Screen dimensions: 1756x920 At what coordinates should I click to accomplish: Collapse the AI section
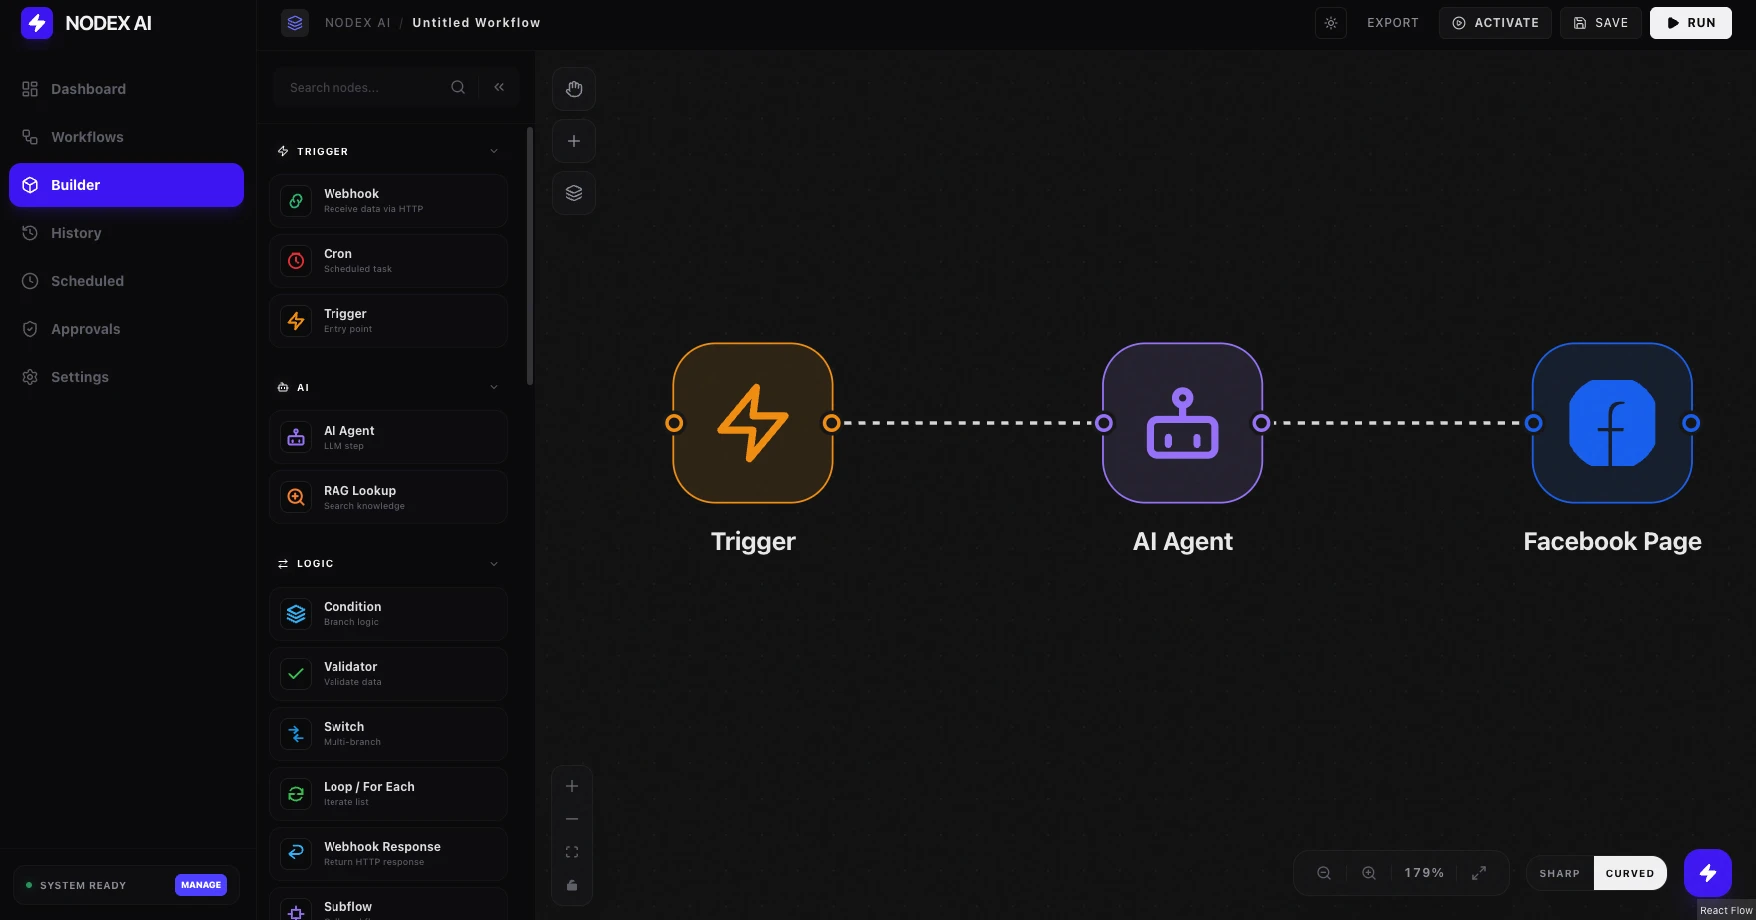(x=494, y=388)
